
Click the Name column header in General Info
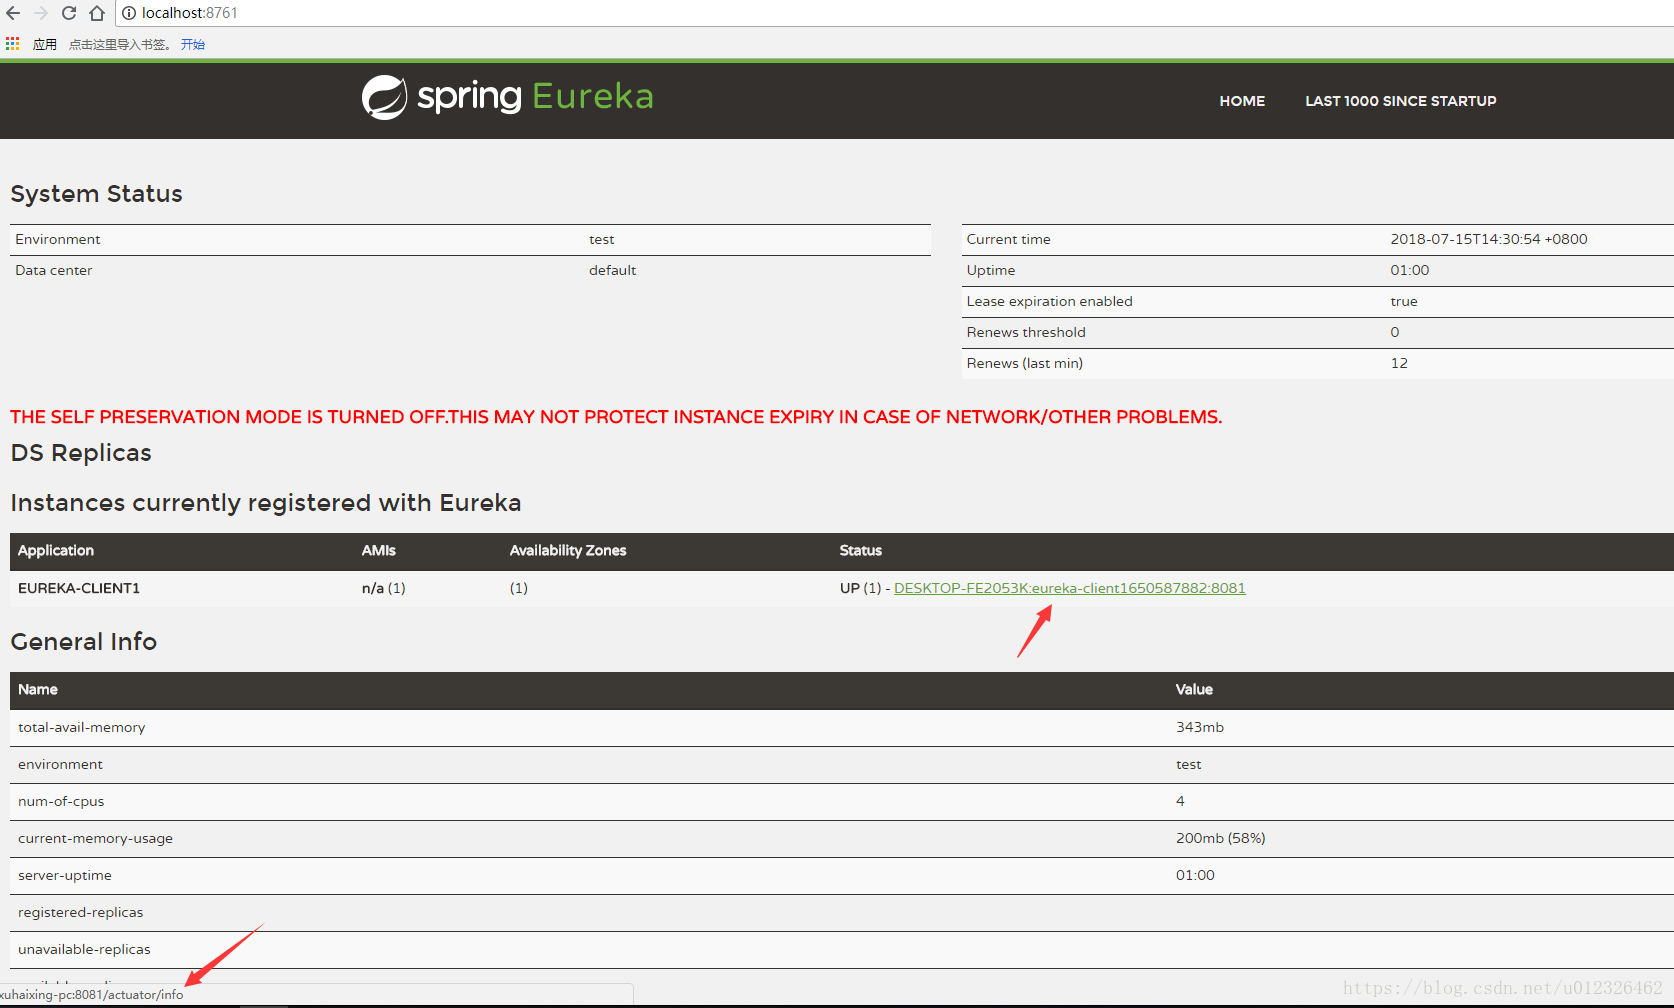coord(38,690)
